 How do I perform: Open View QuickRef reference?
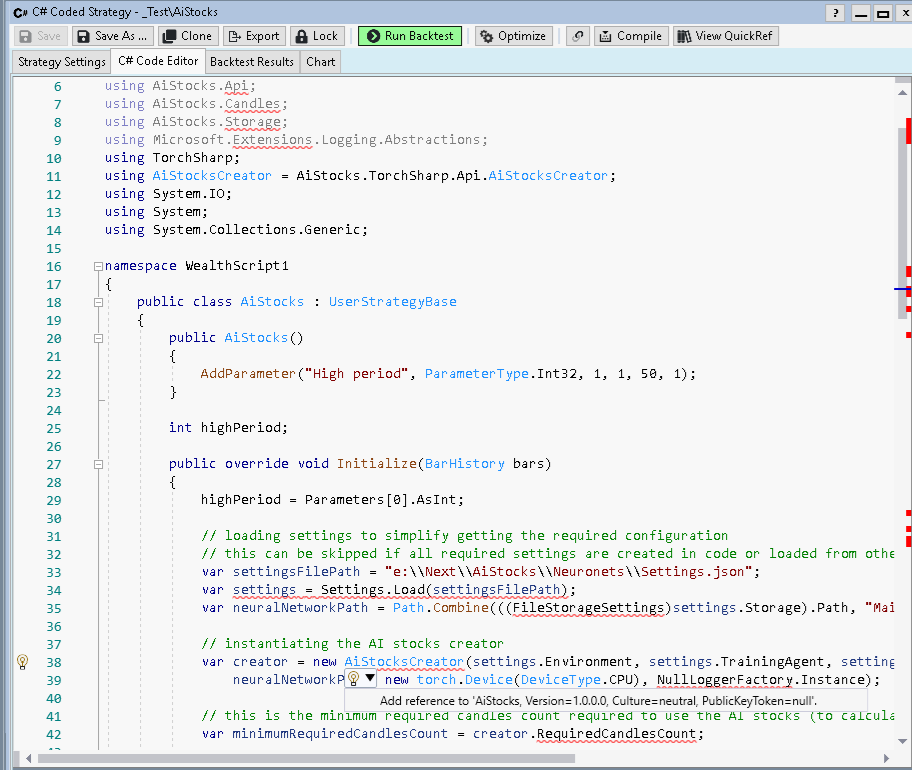[726, 36]
